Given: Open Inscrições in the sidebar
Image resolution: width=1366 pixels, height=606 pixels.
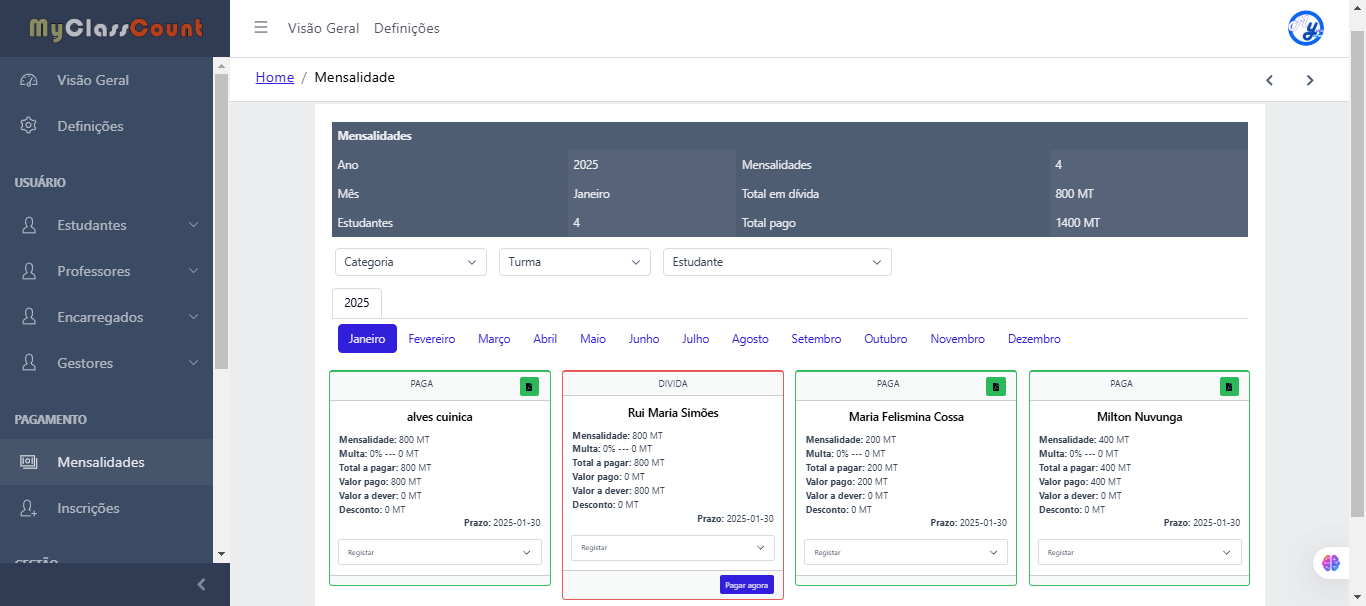Looking at the screenshot, I should (x=88, y=508).
